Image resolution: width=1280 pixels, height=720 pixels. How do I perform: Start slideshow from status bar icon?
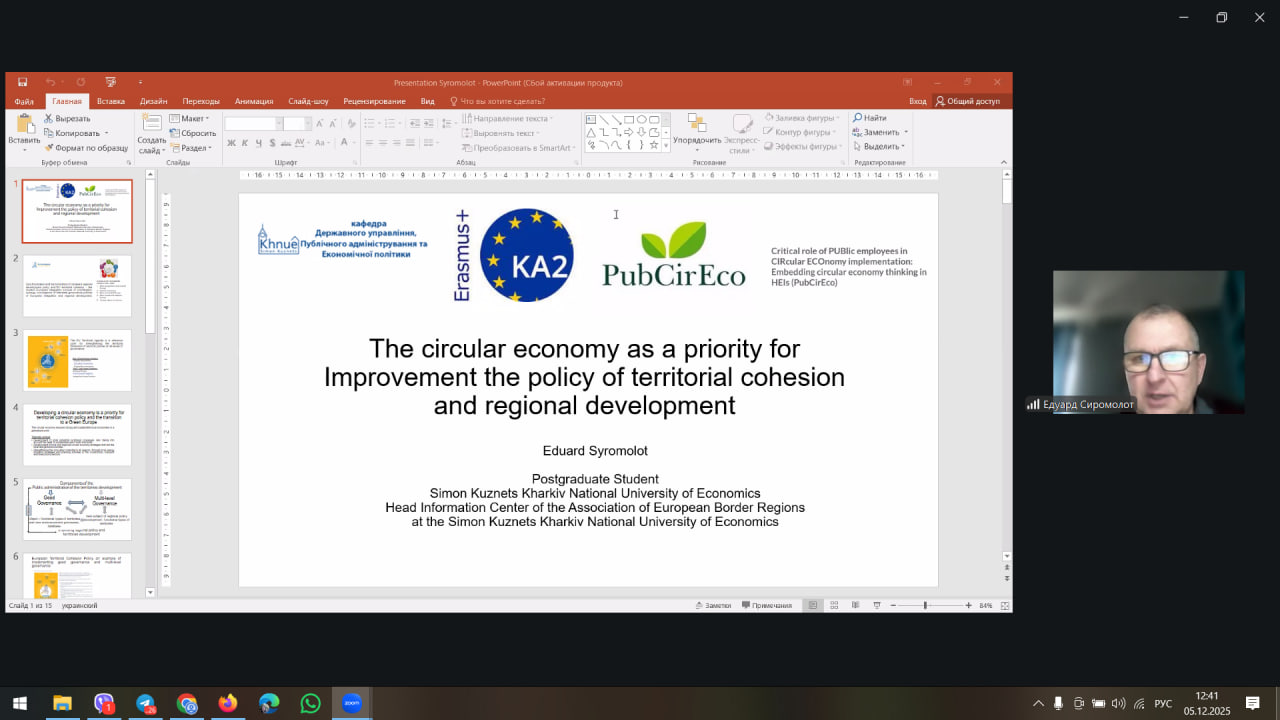point(877,605)
